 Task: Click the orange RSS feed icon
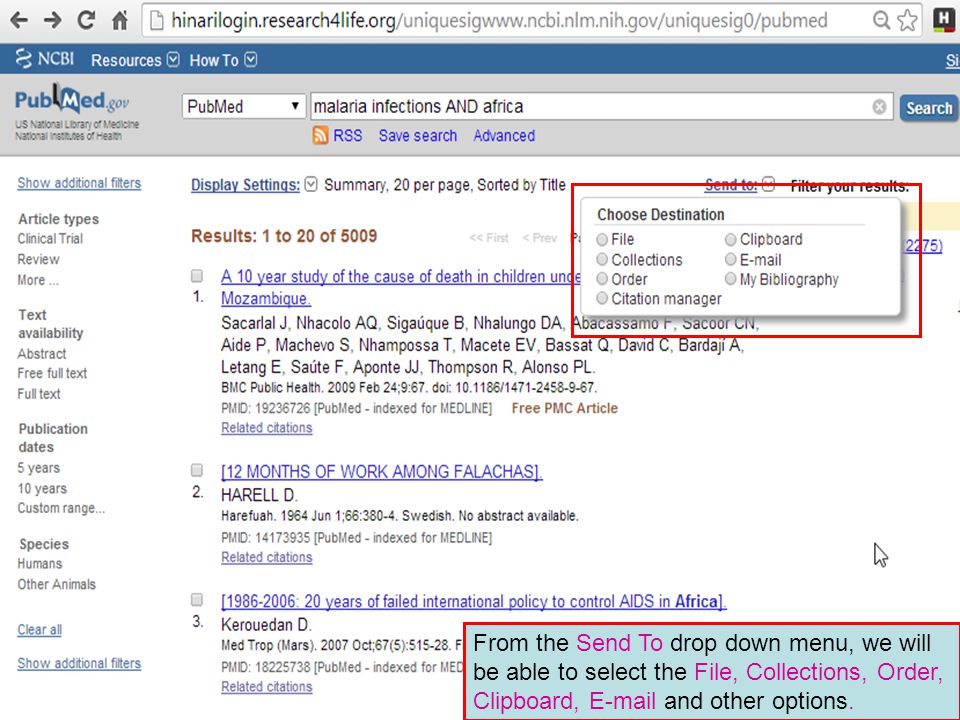click(320, 135)
